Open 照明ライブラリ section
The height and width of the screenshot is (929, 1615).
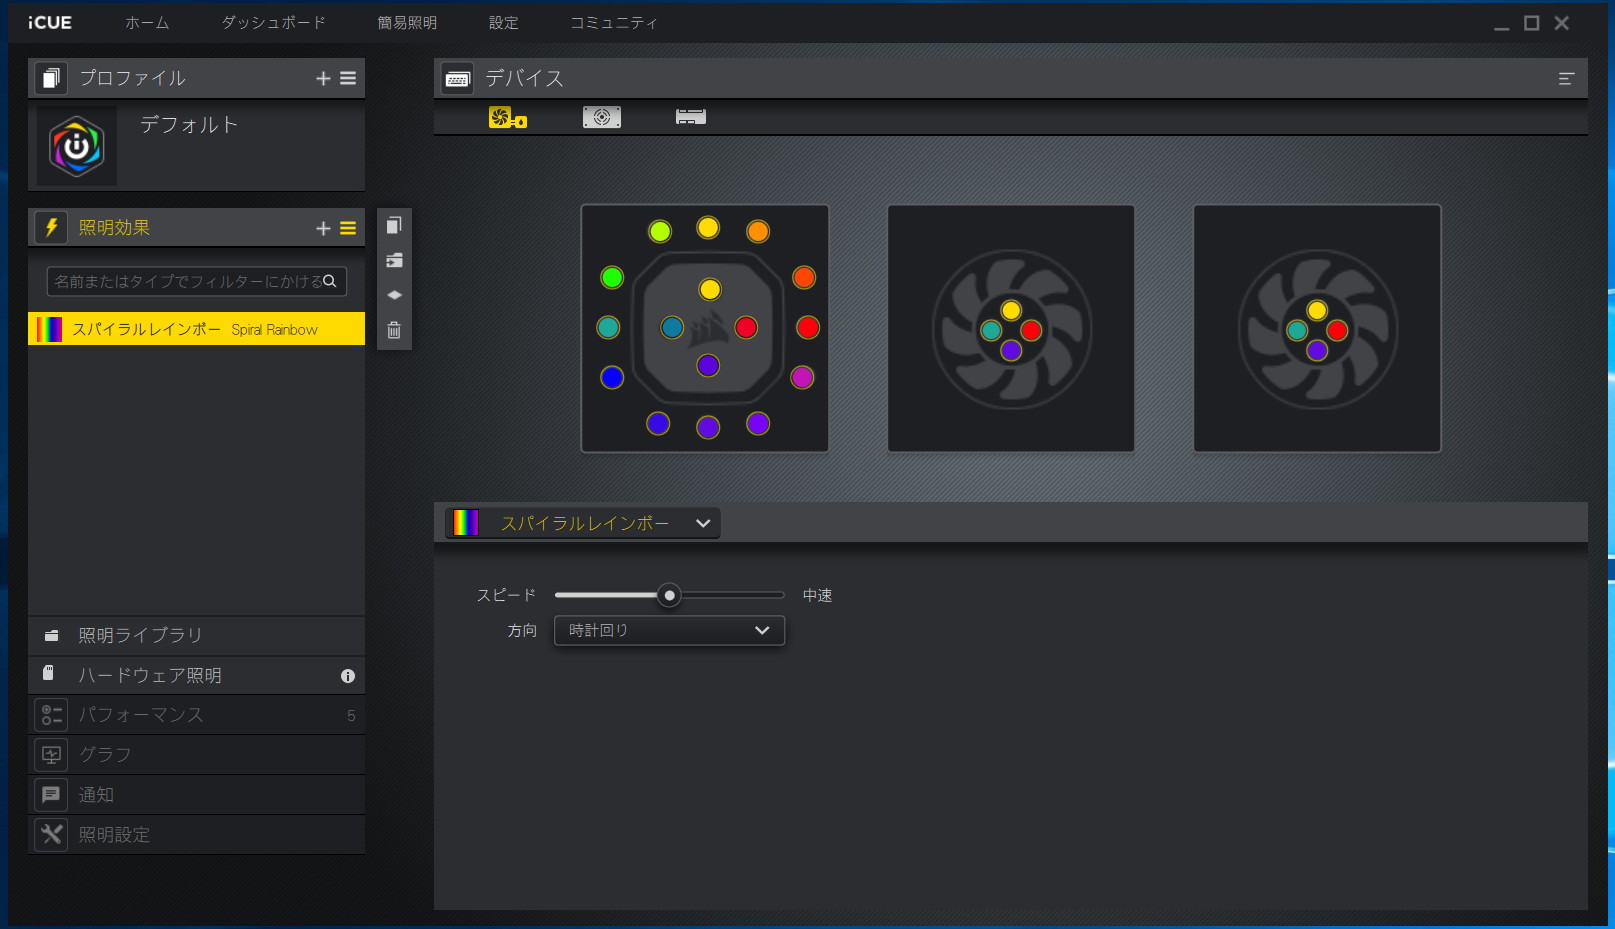196,635
